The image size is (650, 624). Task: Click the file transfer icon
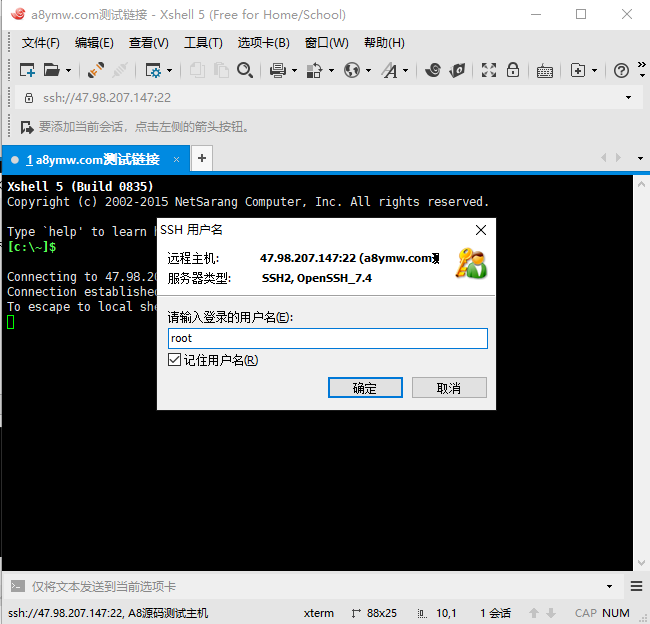coord(314,70)
